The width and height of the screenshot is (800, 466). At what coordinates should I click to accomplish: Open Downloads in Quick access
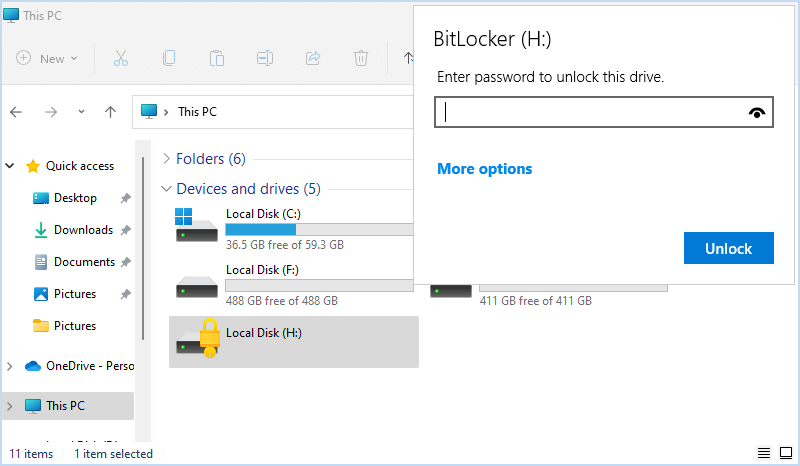(82, 230)
